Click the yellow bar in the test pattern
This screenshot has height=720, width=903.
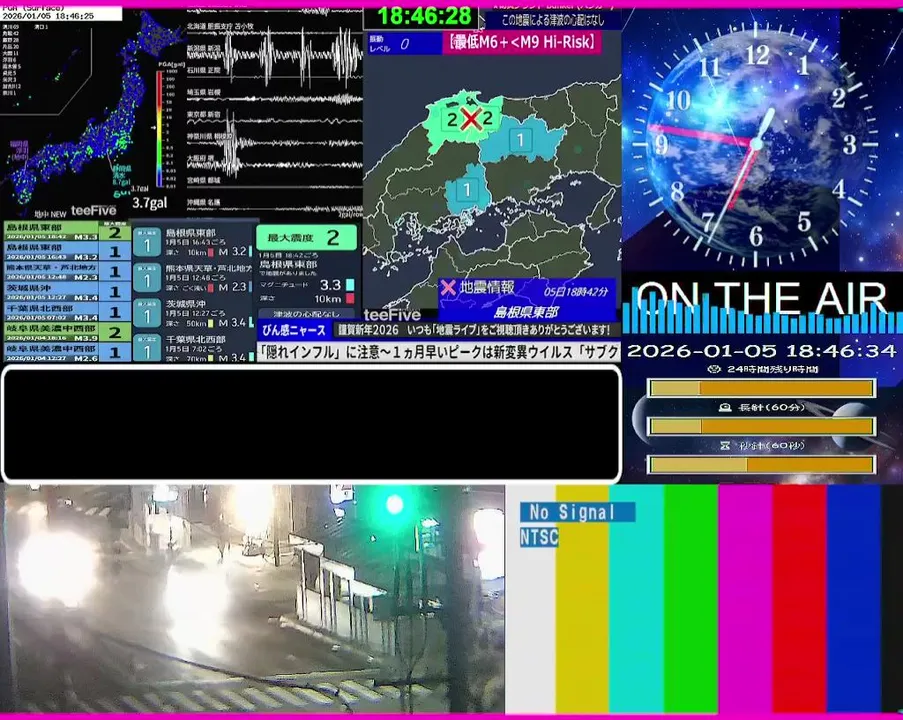click(582, 599)
